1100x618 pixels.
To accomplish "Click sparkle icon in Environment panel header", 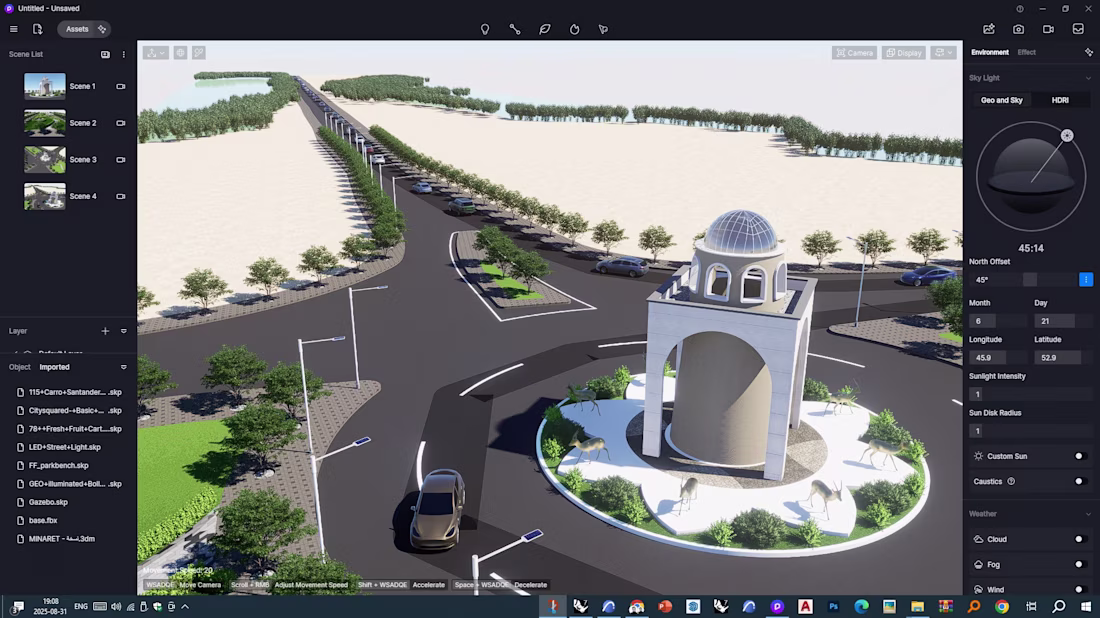I will coord(1089,53).
